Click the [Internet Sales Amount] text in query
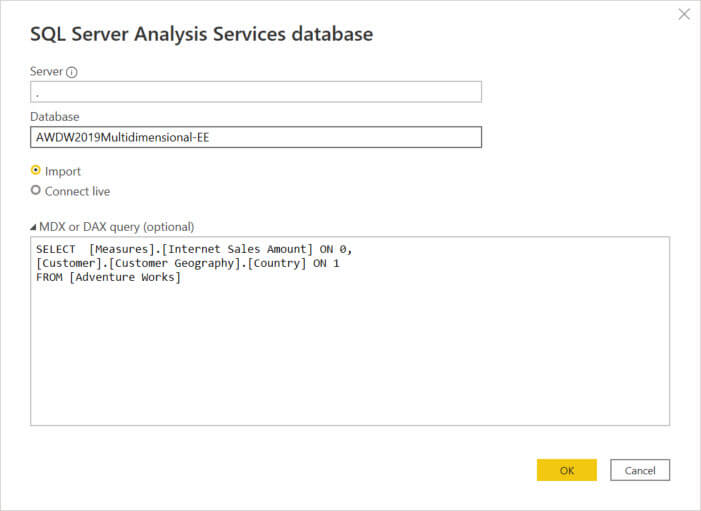 (237, 249)
